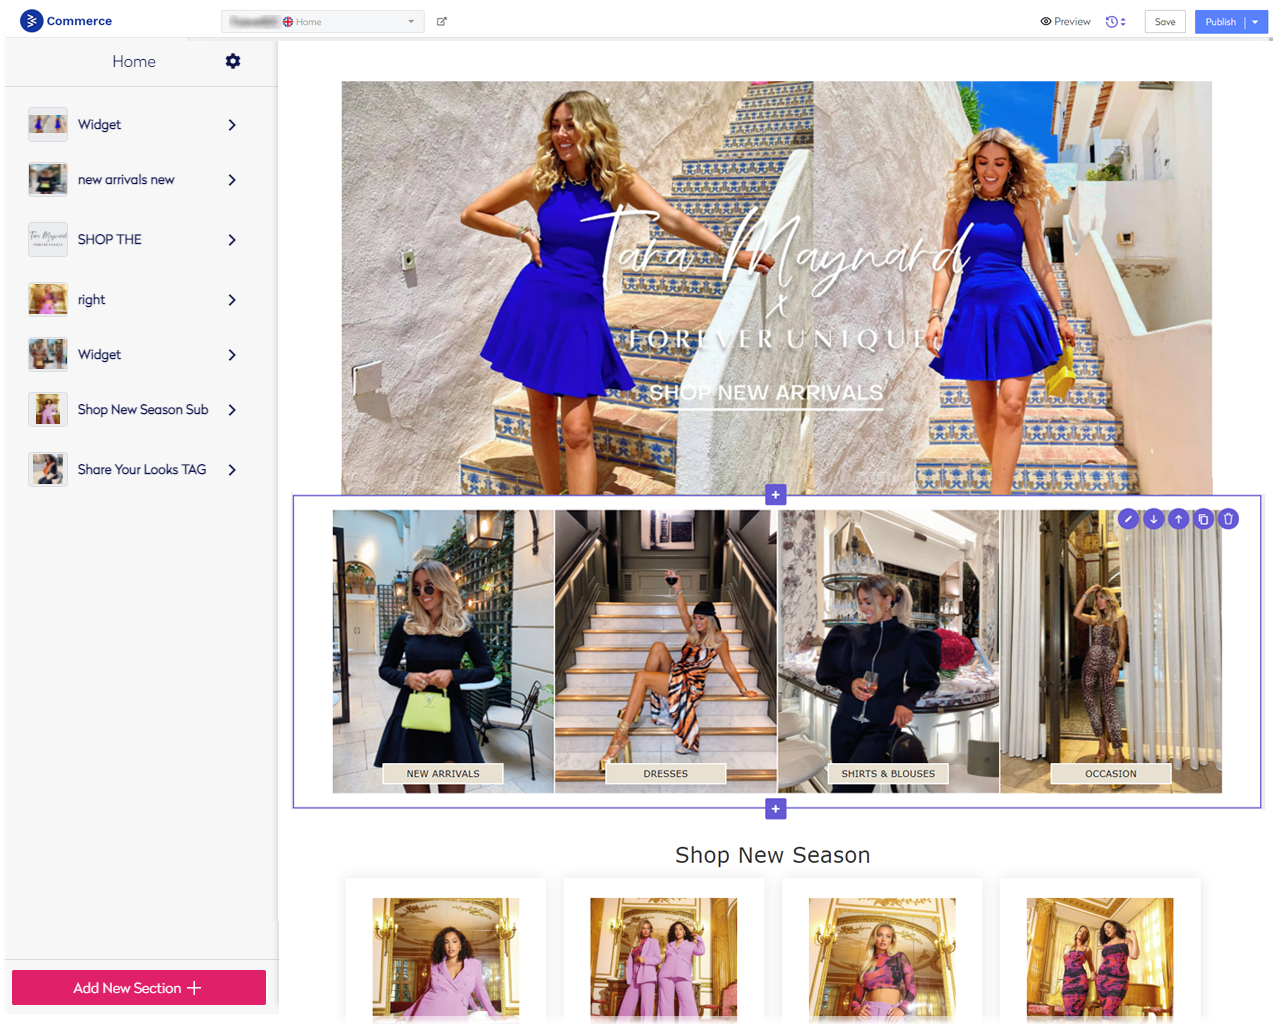The width and height of the screenshot is (1280, 1024).
Task: Open page in new tab icon
Action: click(x=442, y=21)
